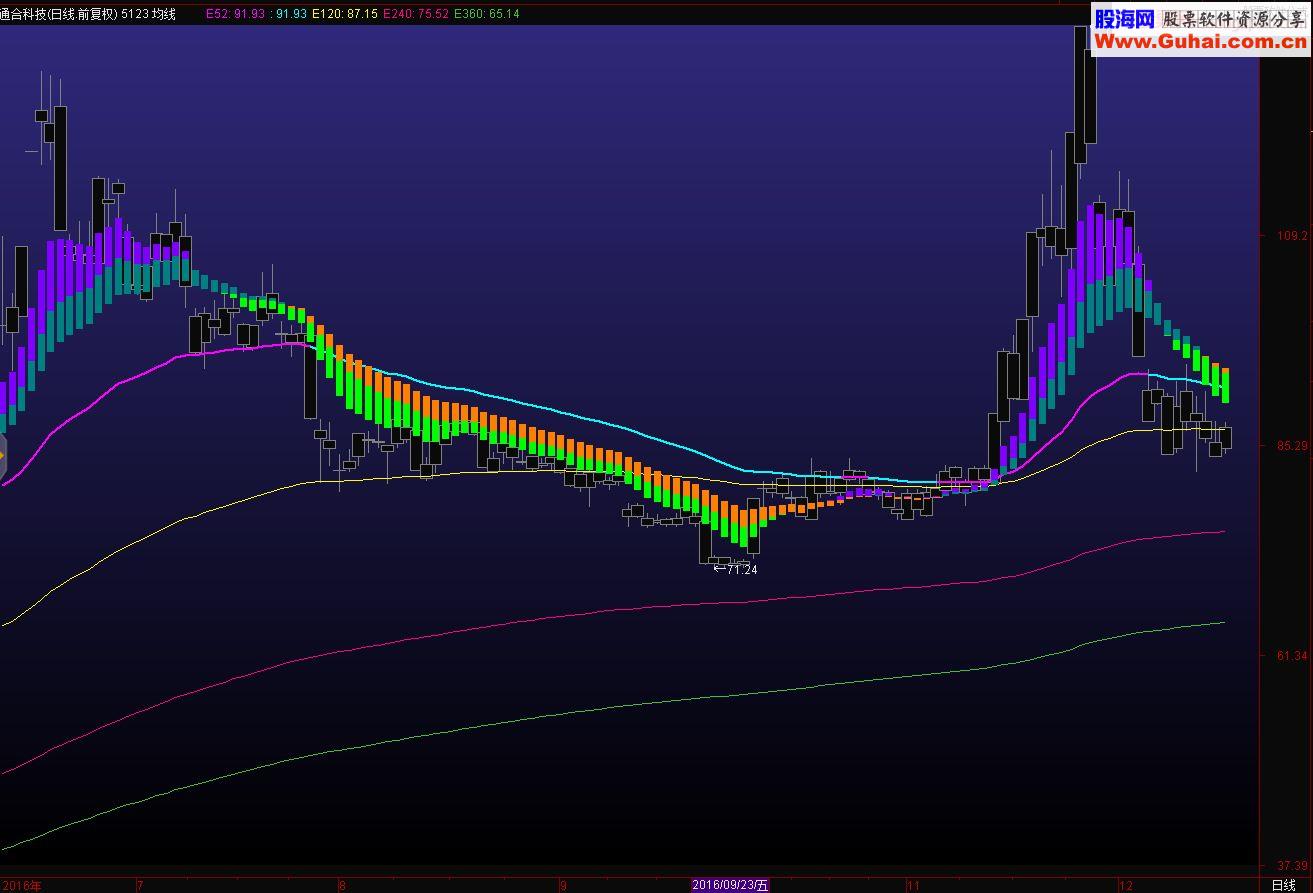The height and width of the screenshot is (893, 1313).
Task: Select the E120: 87.15 moving average readout
Action: [345, 14]
